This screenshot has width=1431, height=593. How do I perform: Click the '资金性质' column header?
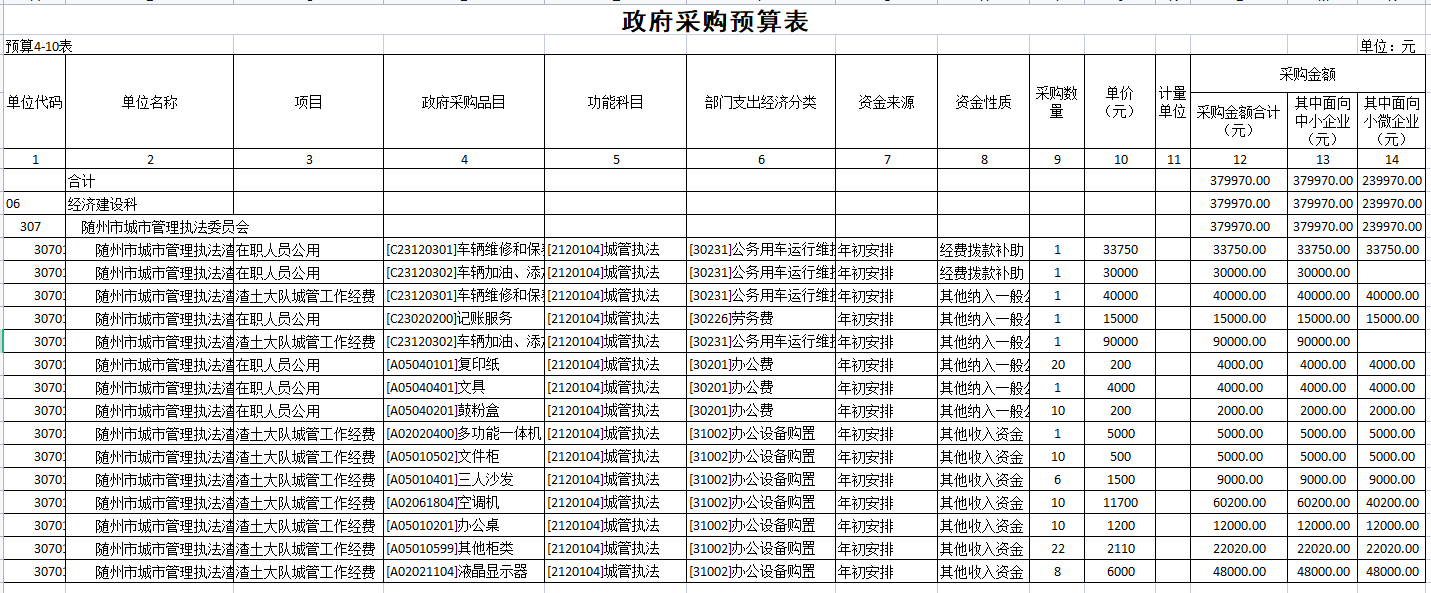tap(984, 102)
